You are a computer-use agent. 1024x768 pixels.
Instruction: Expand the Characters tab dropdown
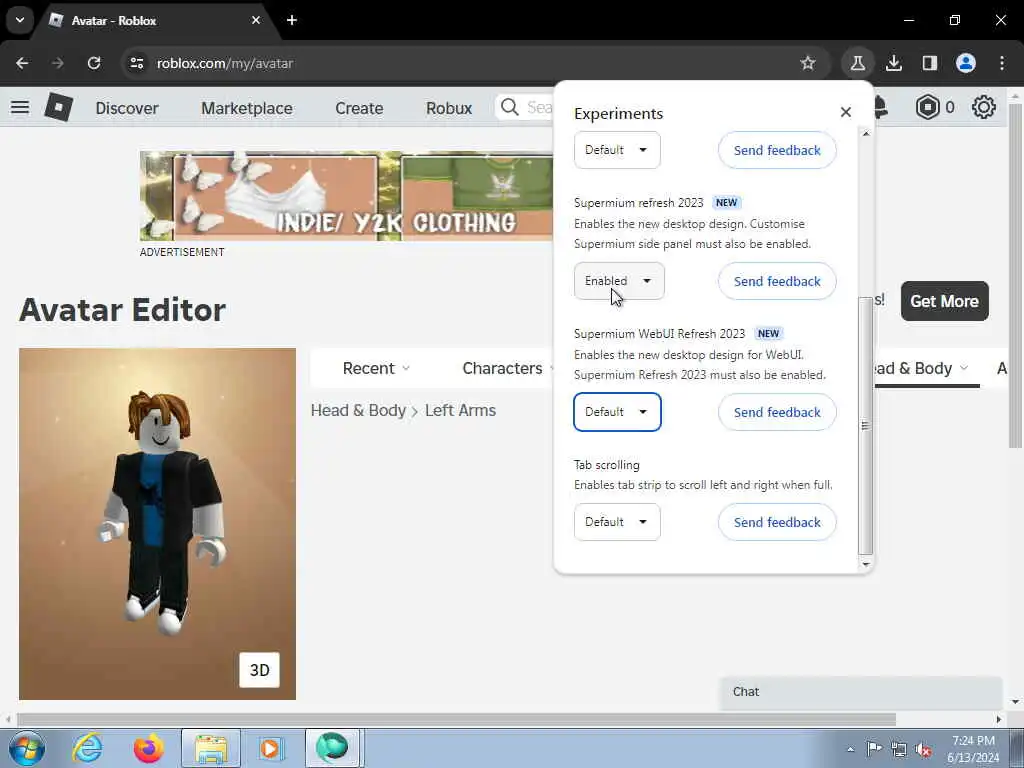(x=507, y=368)
